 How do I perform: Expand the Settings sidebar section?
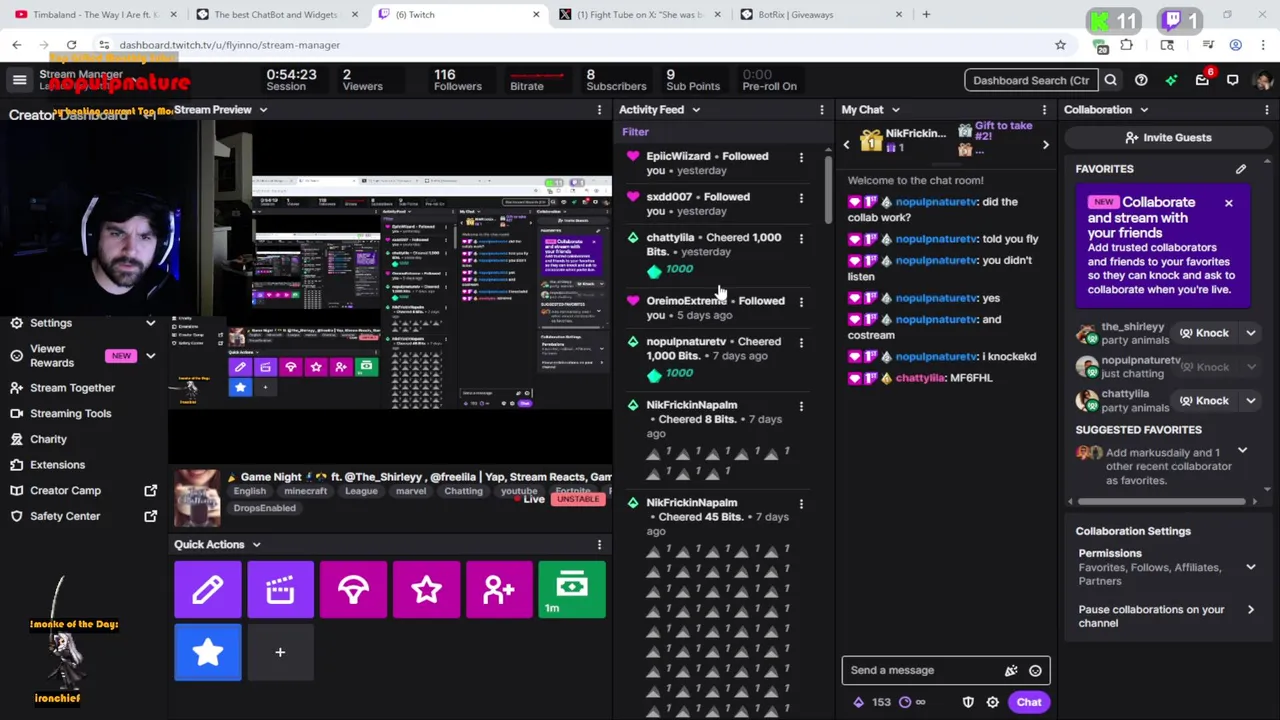[x=150, y=323]
